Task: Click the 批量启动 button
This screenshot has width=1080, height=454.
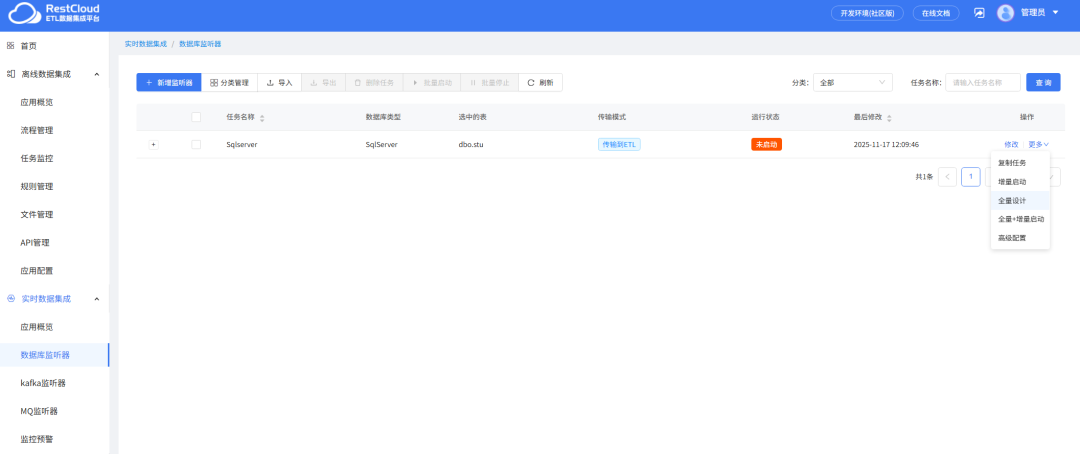Action: (x=432, y=83)
